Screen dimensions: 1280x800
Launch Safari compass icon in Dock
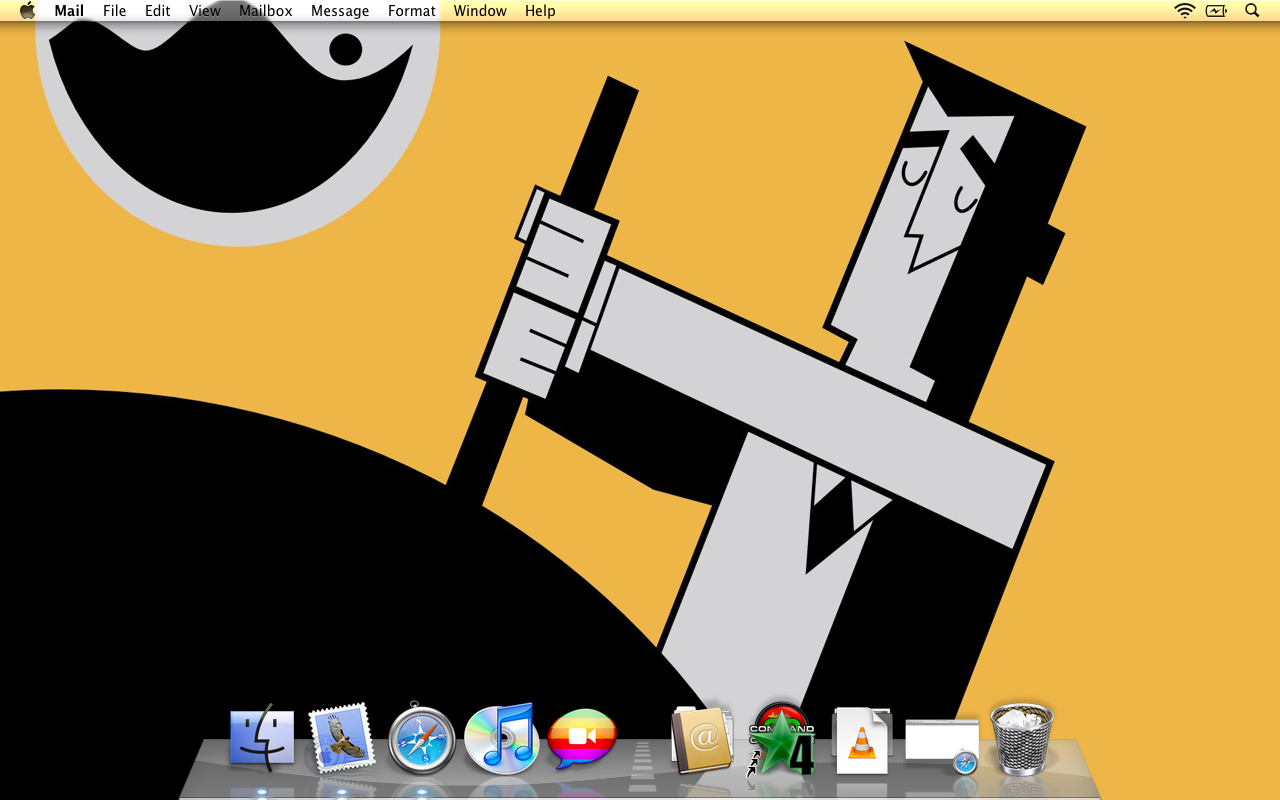click(x=422, y=740)
